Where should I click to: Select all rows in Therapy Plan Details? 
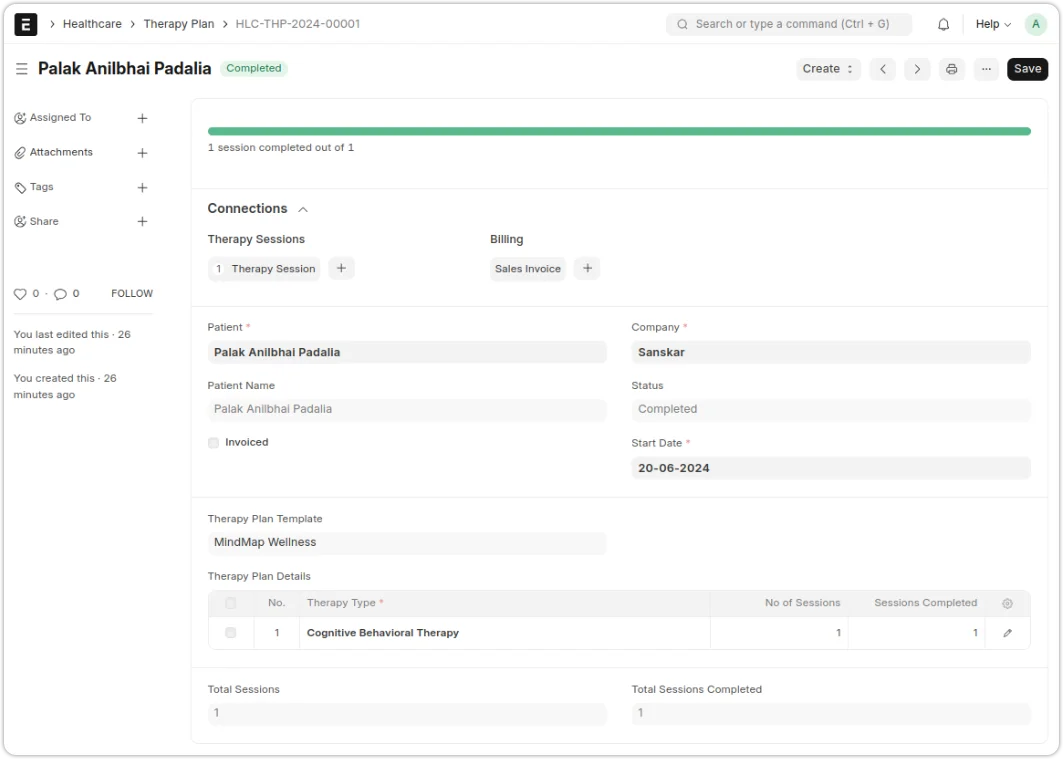tap(231, 603)
